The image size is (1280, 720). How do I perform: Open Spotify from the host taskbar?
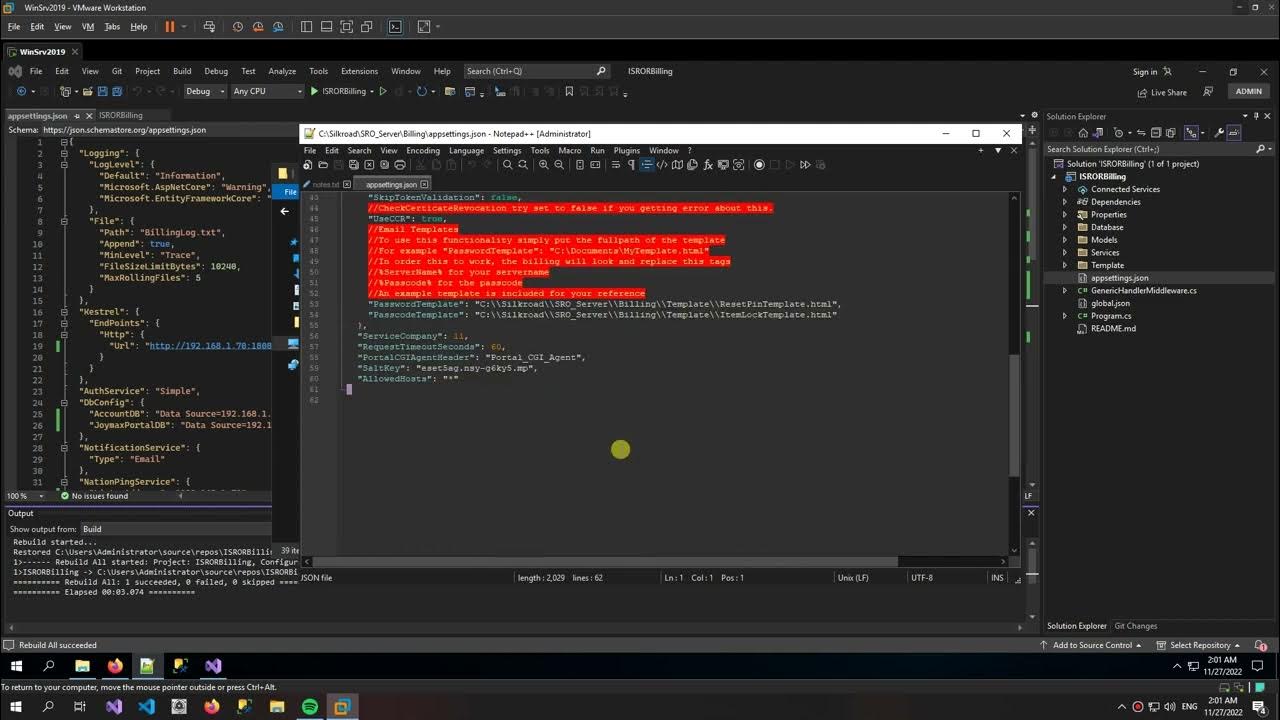click(310, 706)
